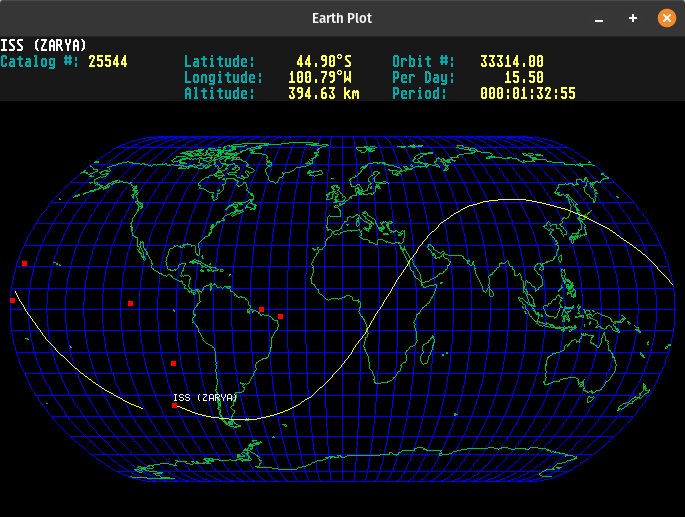
Task: Click the 'Per Day:' label
Action: 423,77
